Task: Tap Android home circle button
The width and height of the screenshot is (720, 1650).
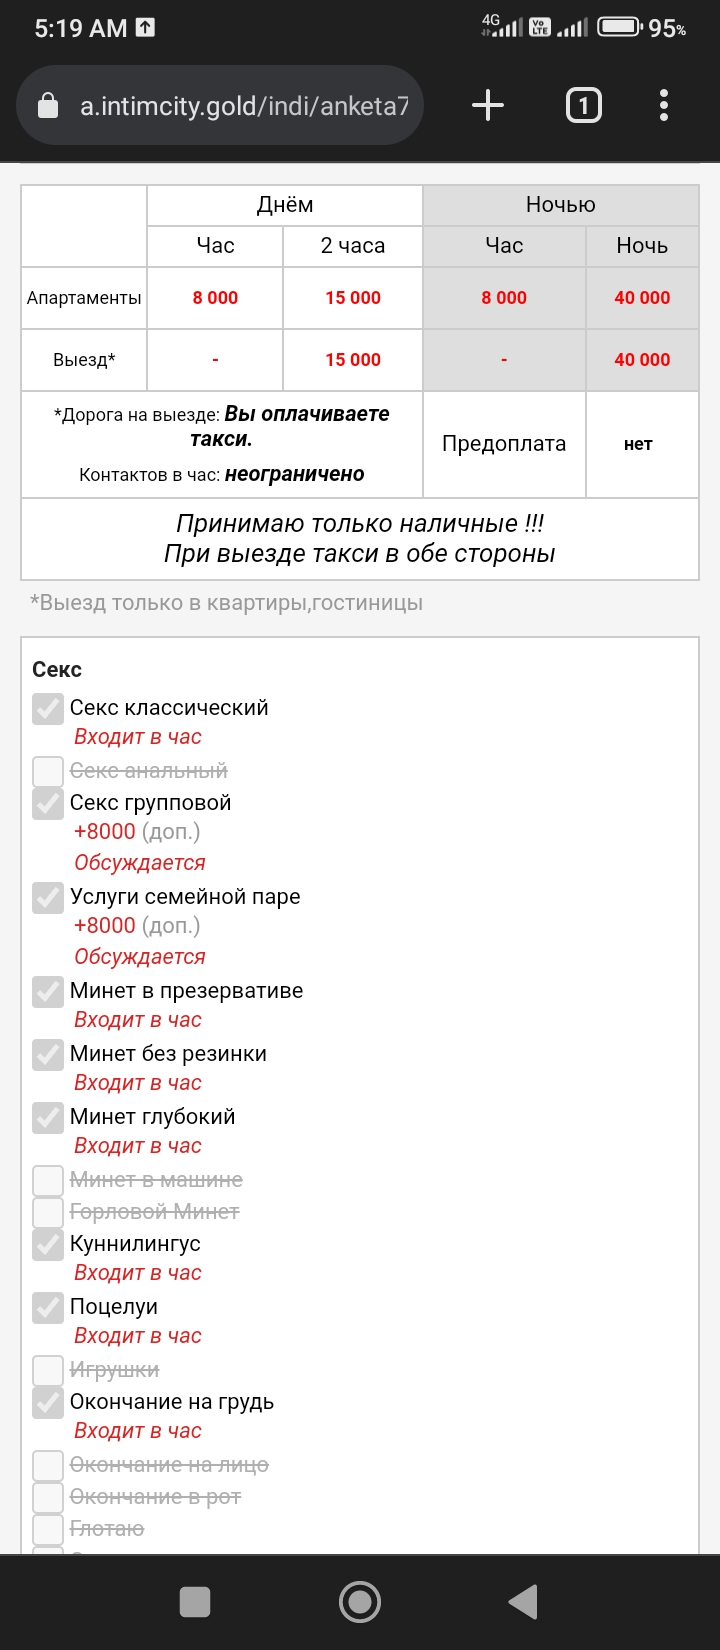Action: click(360, 1602)
